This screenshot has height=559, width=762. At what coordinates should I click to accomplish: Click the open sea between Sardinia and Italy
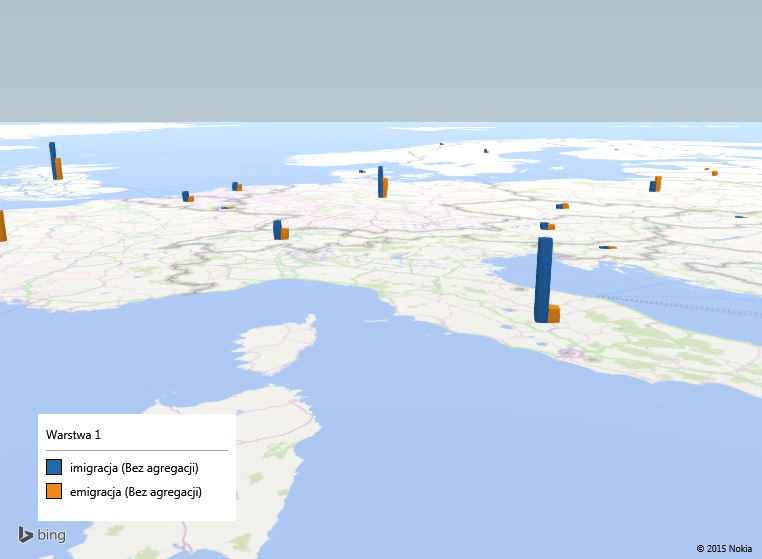pos(420,420)
